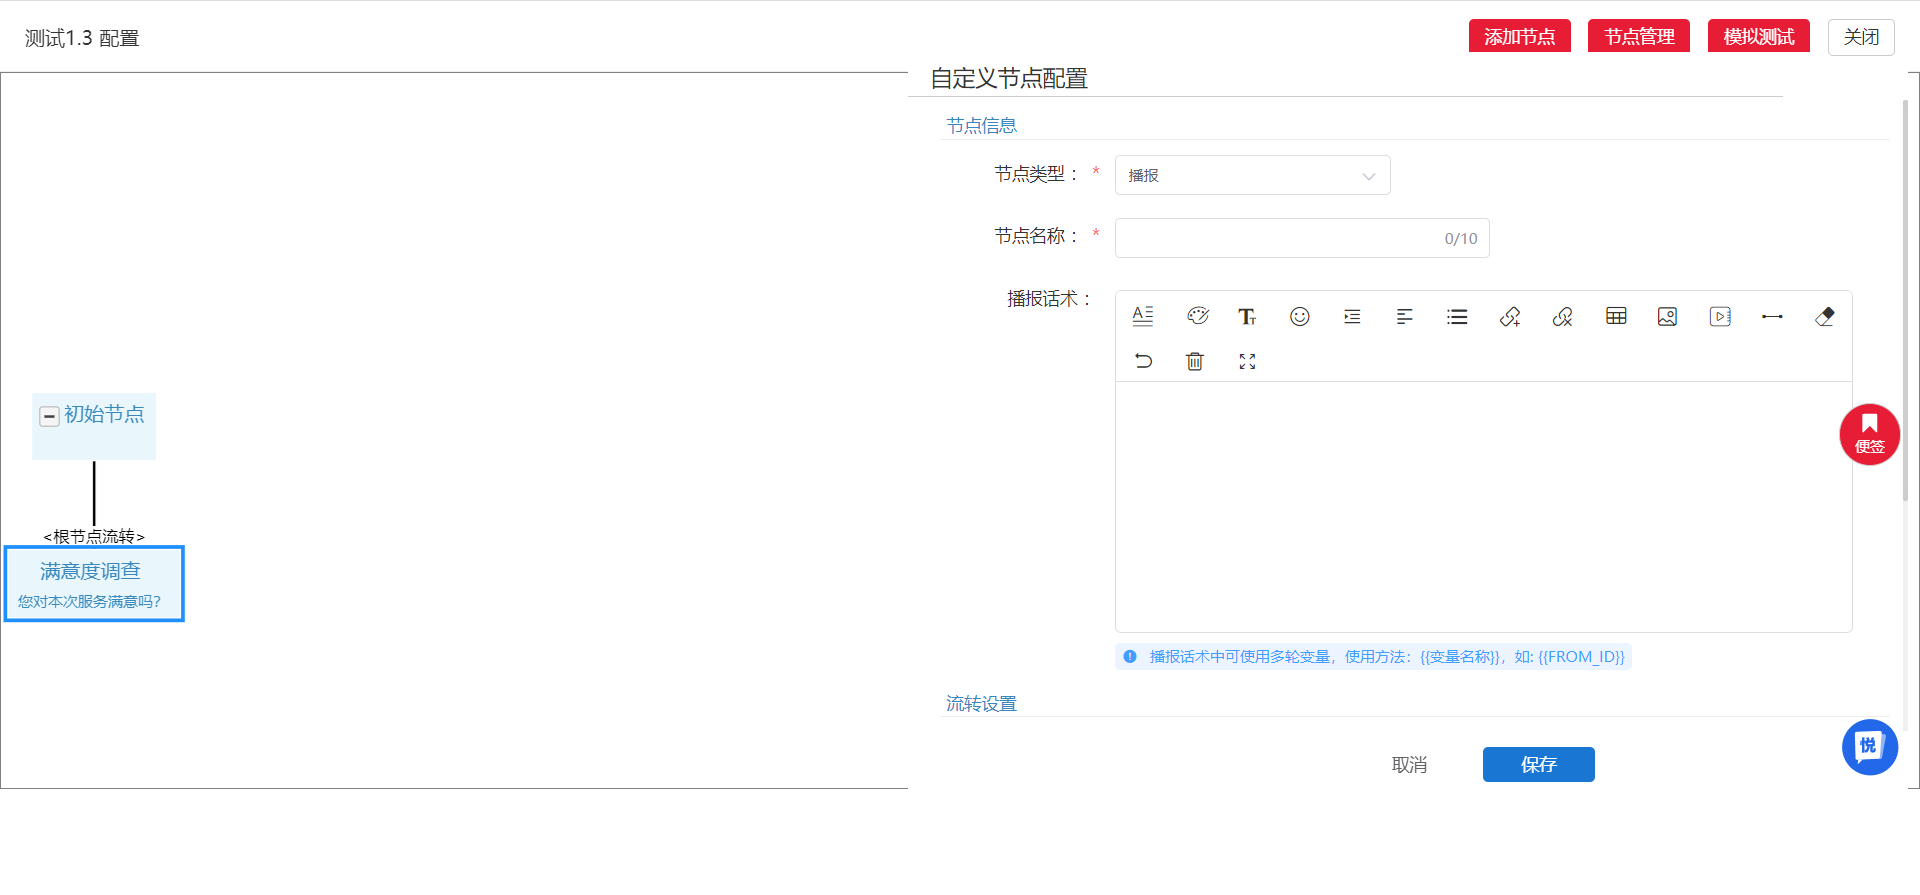Insert a table with the table icon
The width and height of the screenshot is (1920, 895).
pos(1616,316)
